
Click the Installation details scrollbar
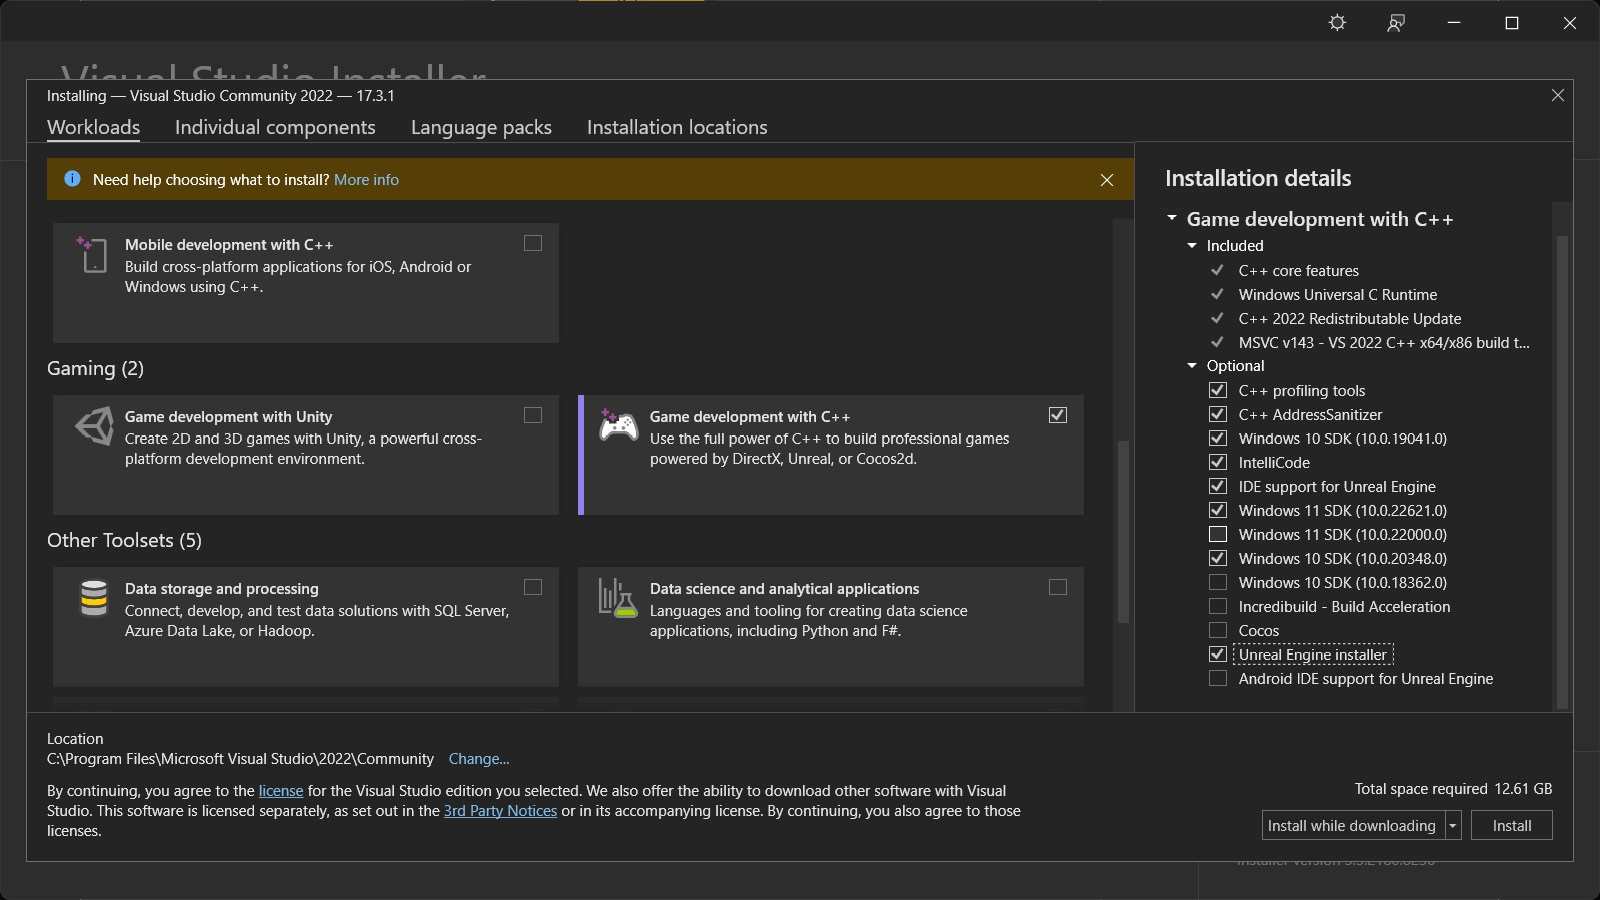pos(1562,470)
